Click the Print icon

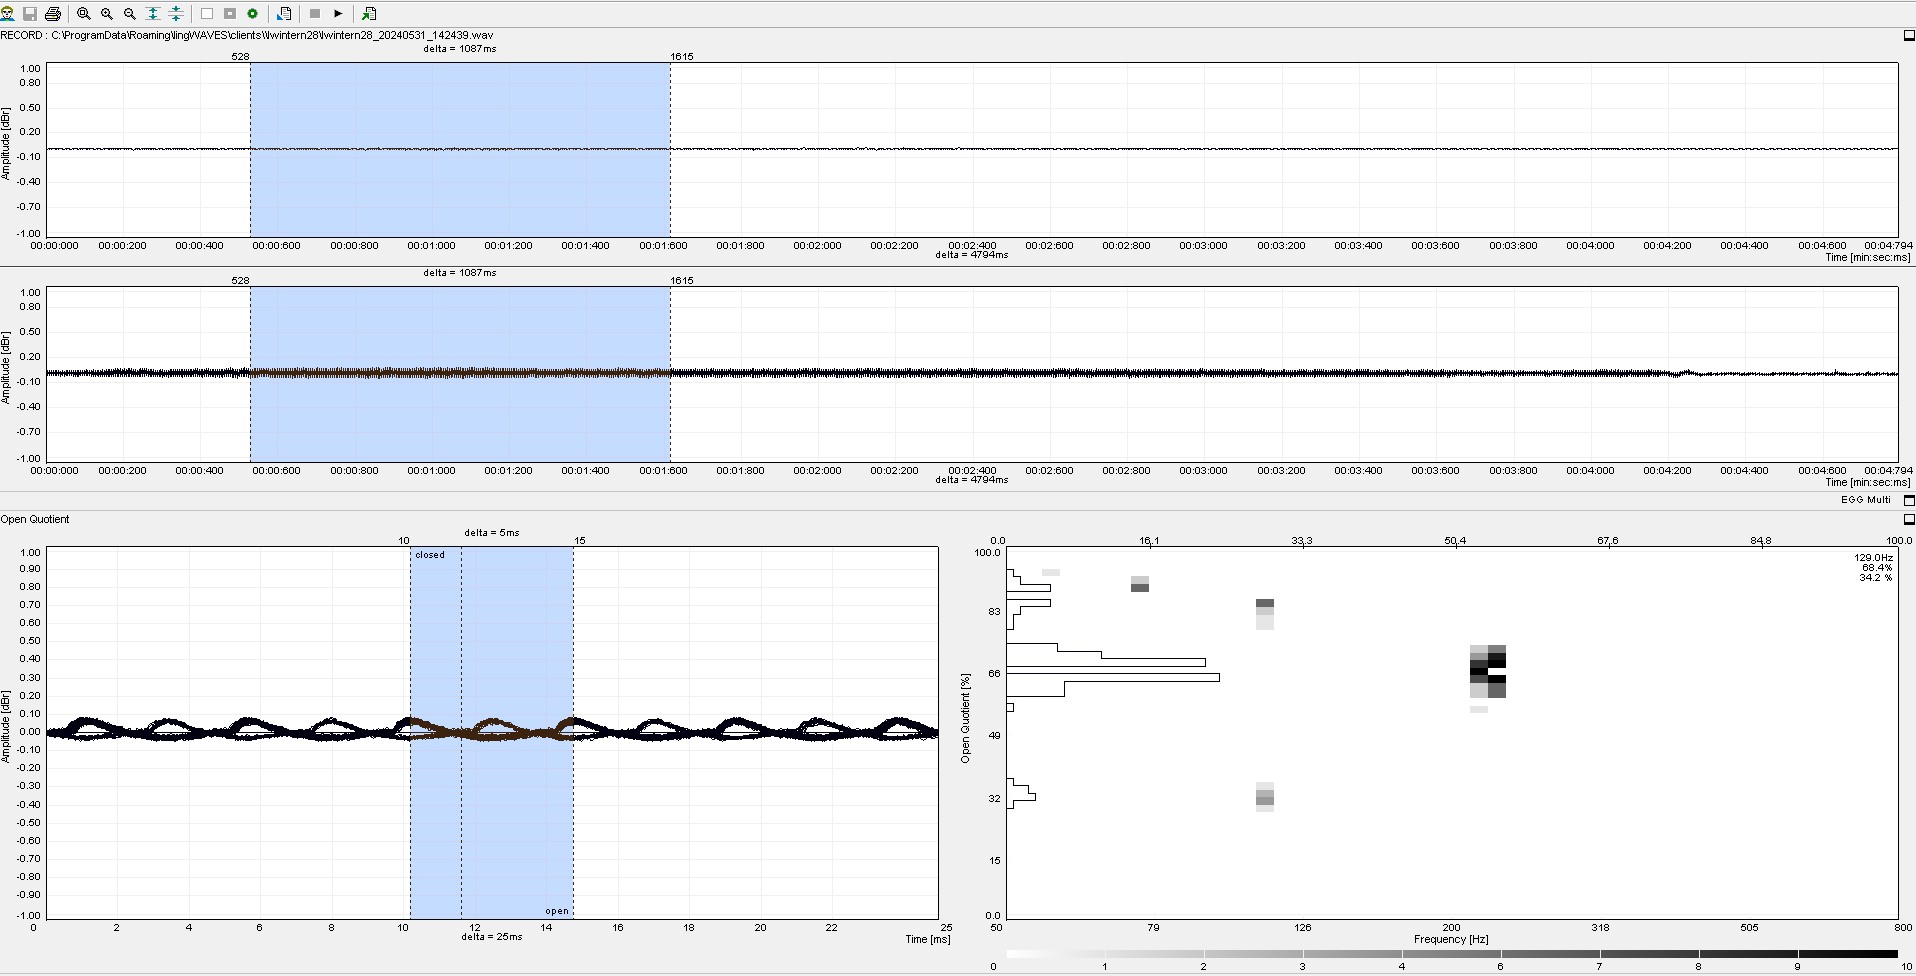(x=53, y=14)
